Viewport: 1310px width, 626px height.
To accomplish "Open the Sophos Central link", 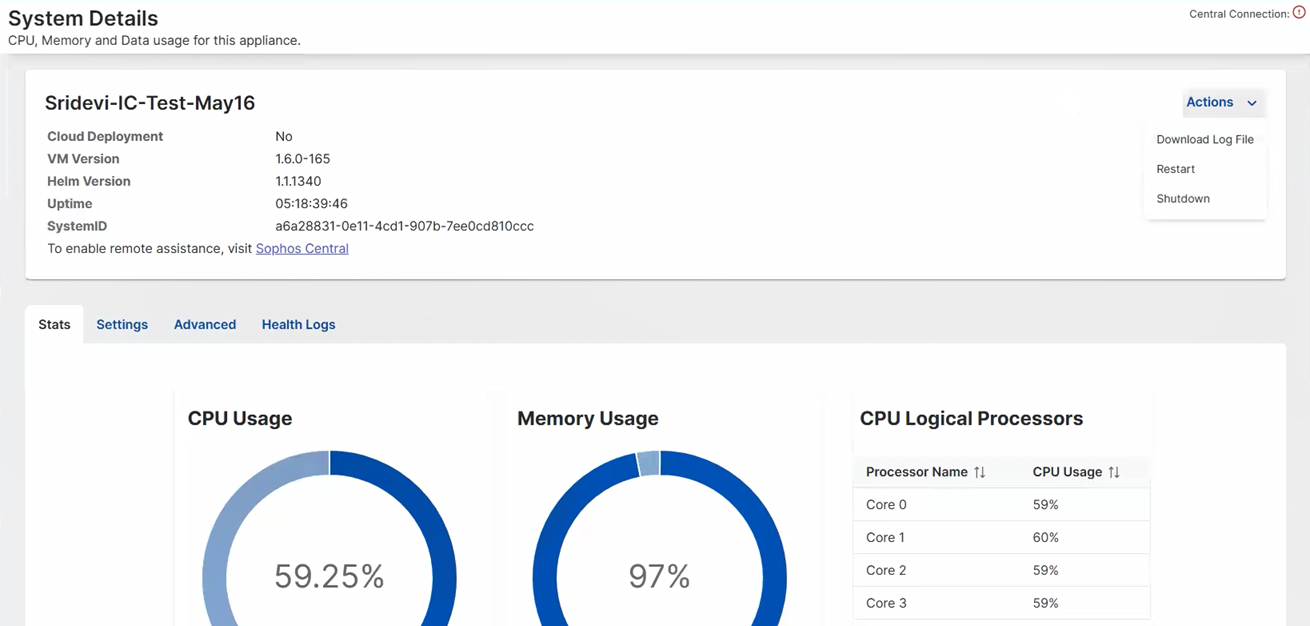I will click(302, 248).
